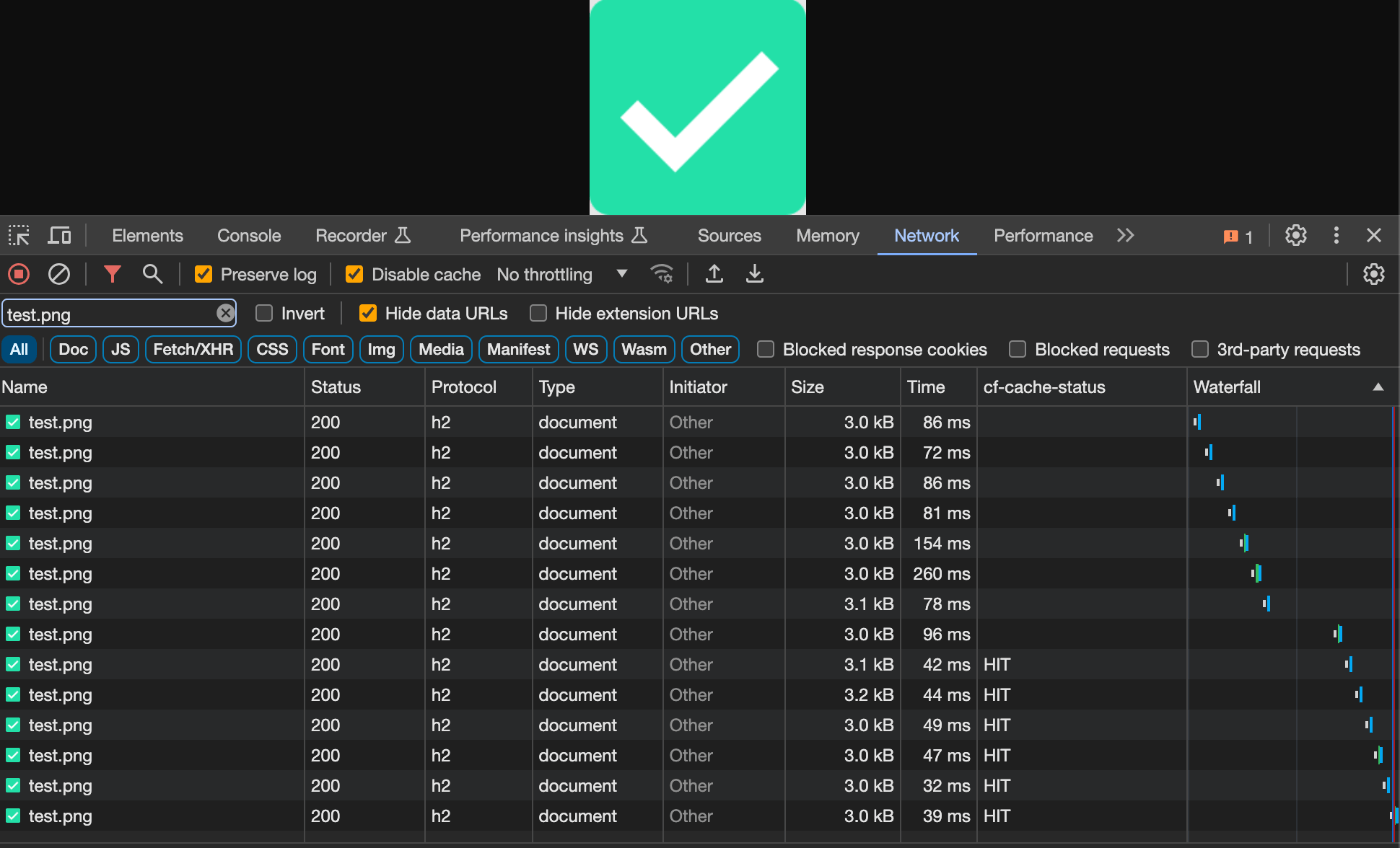Clear the test.png filter text
The image size is (1400, 848).
click(225, 312)
